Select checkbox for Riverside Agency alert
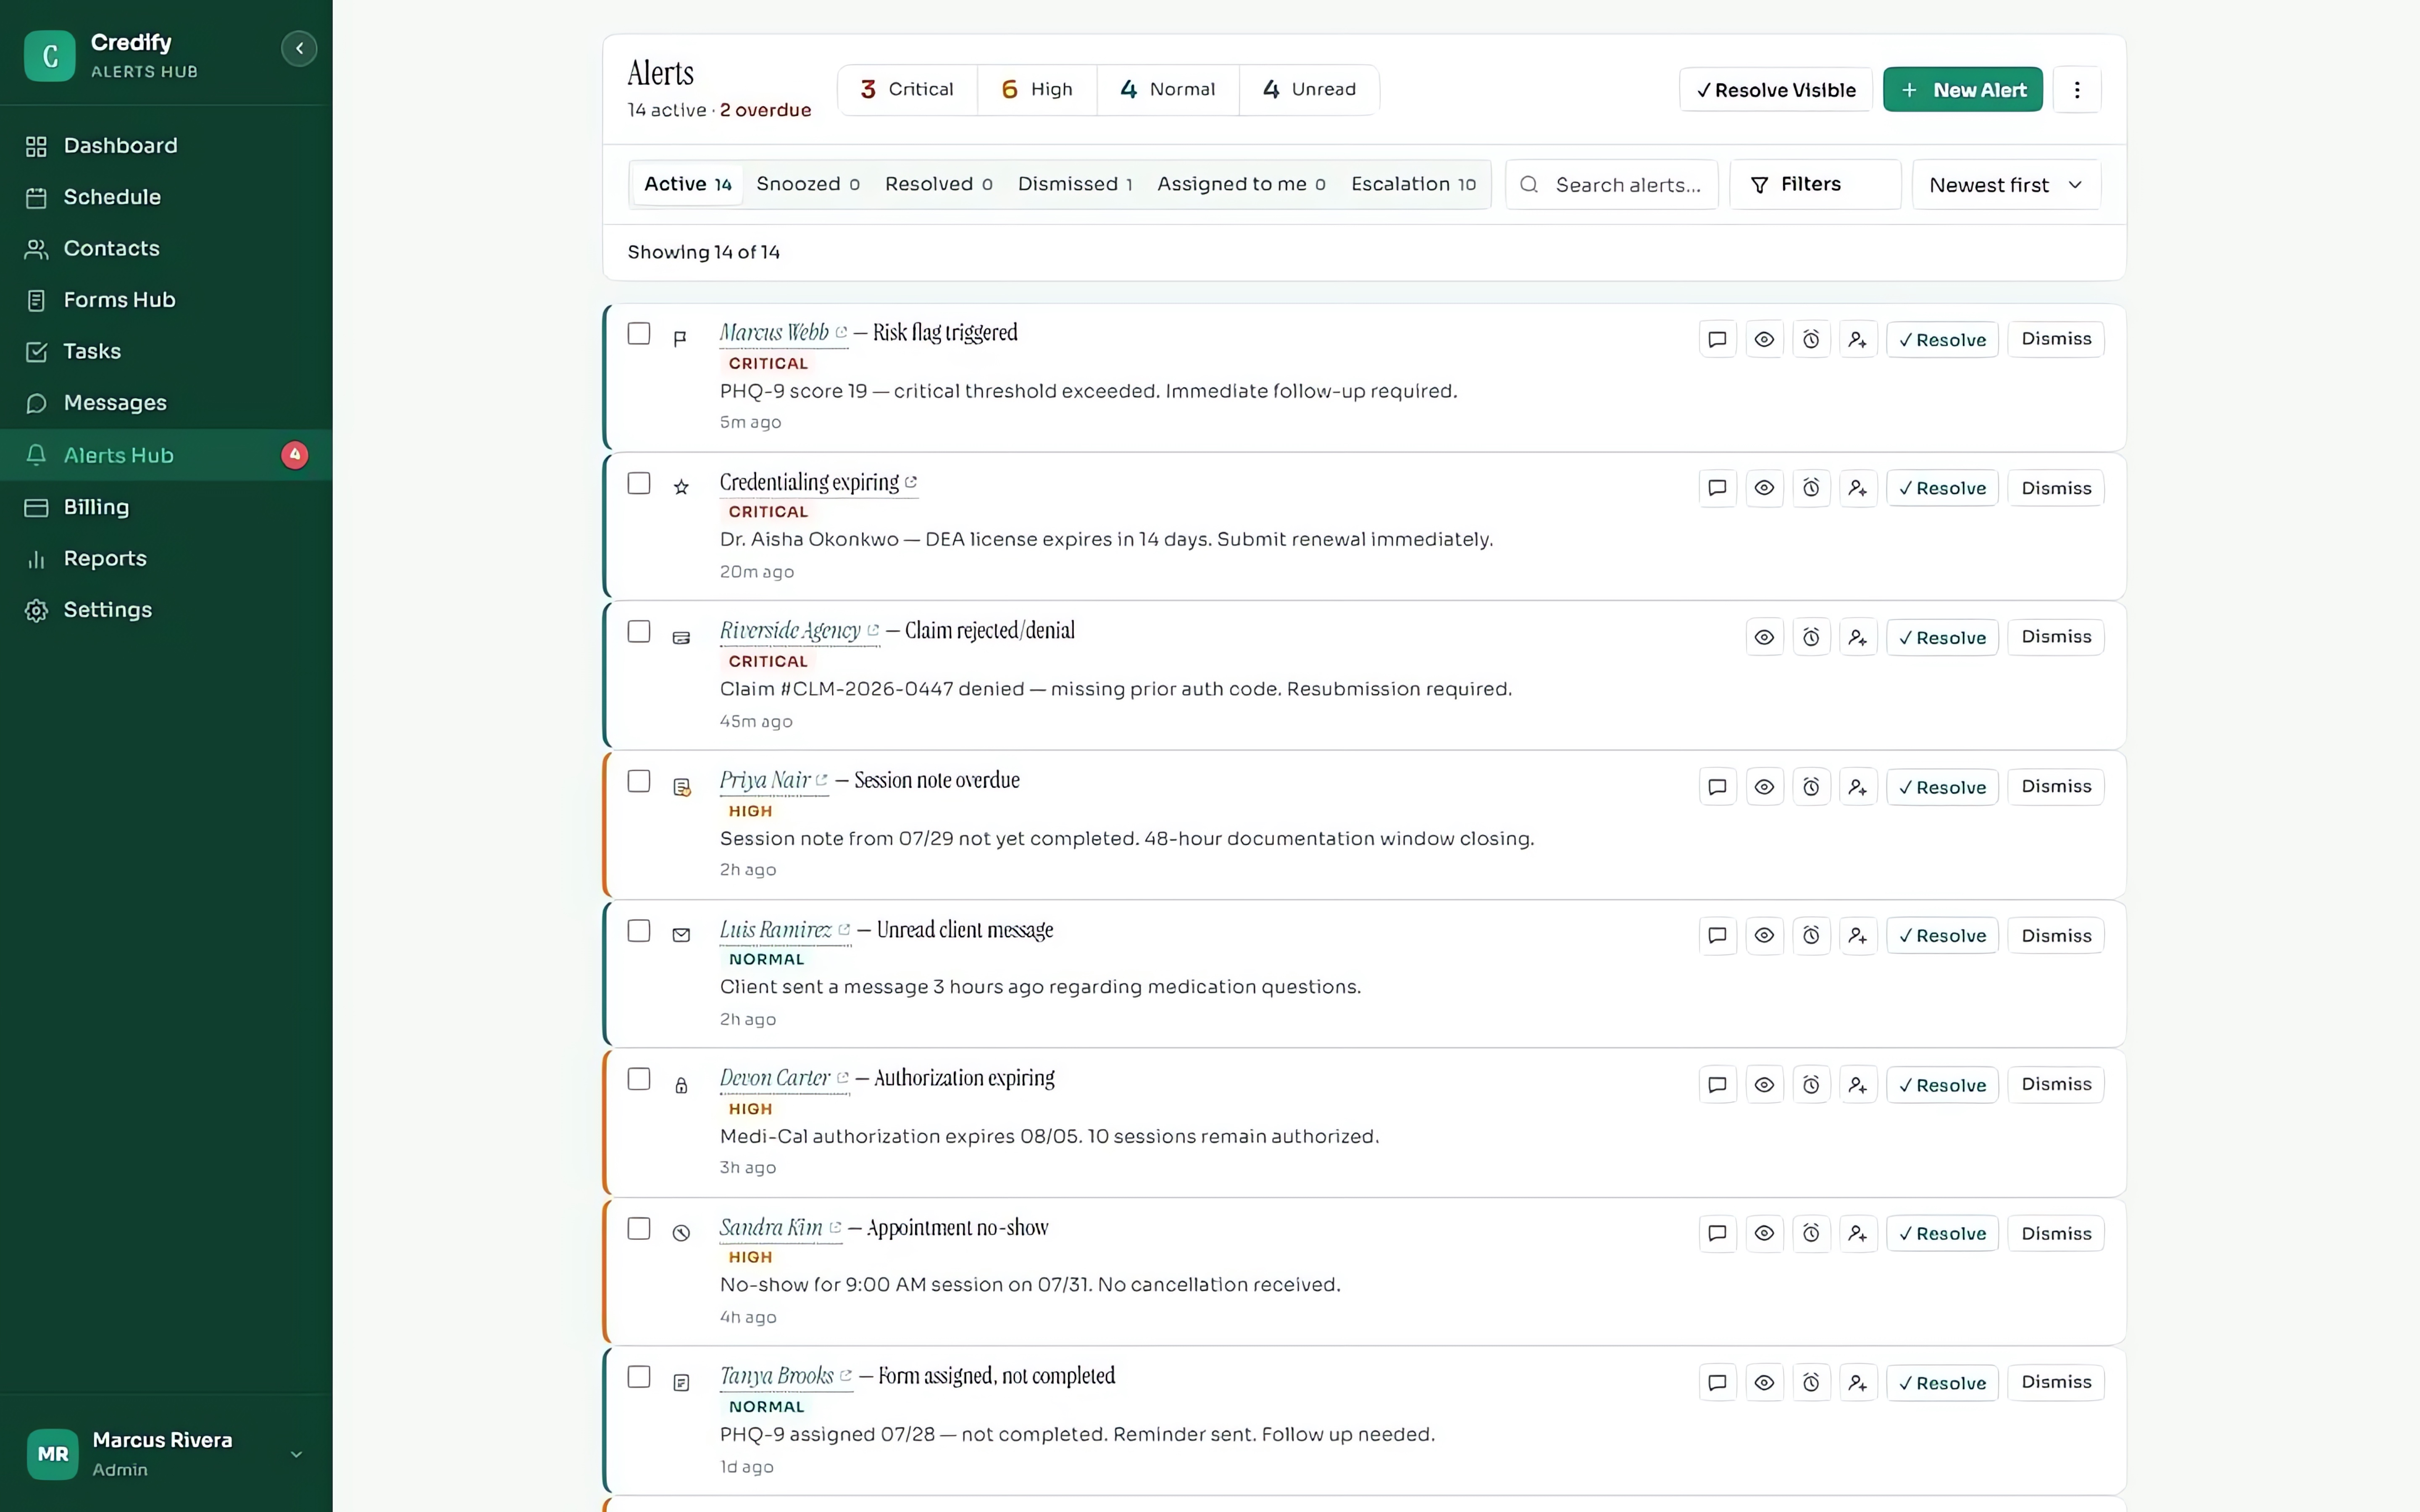Viewport: 2420px width, 1512px height. pos(639,631)
